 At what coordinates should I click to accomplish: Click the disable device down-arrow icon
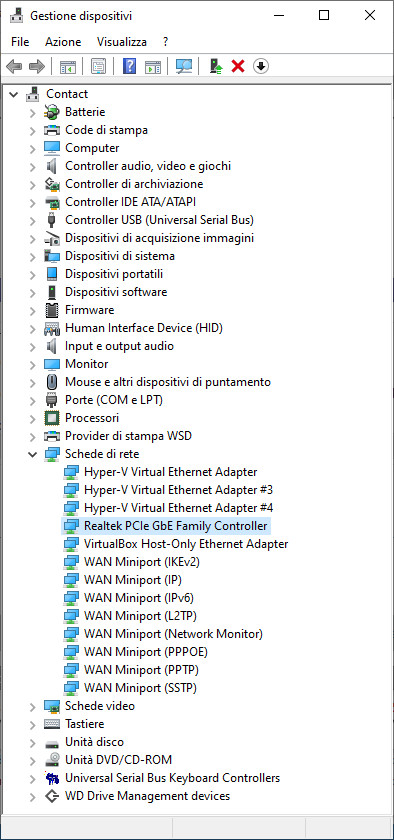(261, 66)
